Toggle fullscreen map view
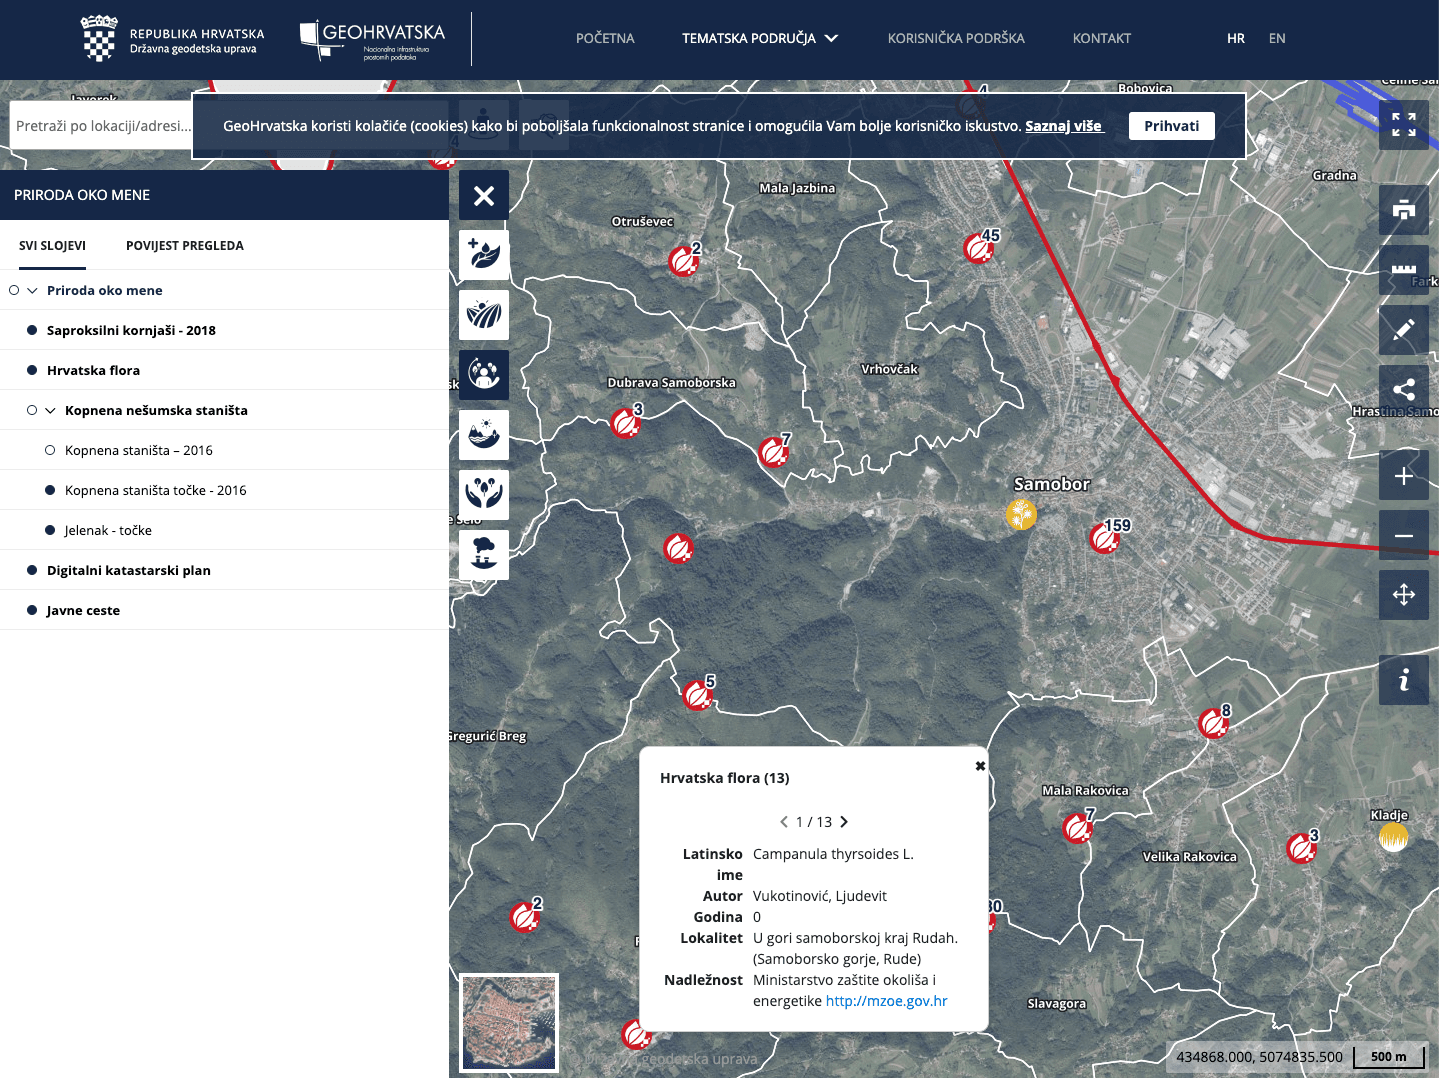 coord(1404,125)
